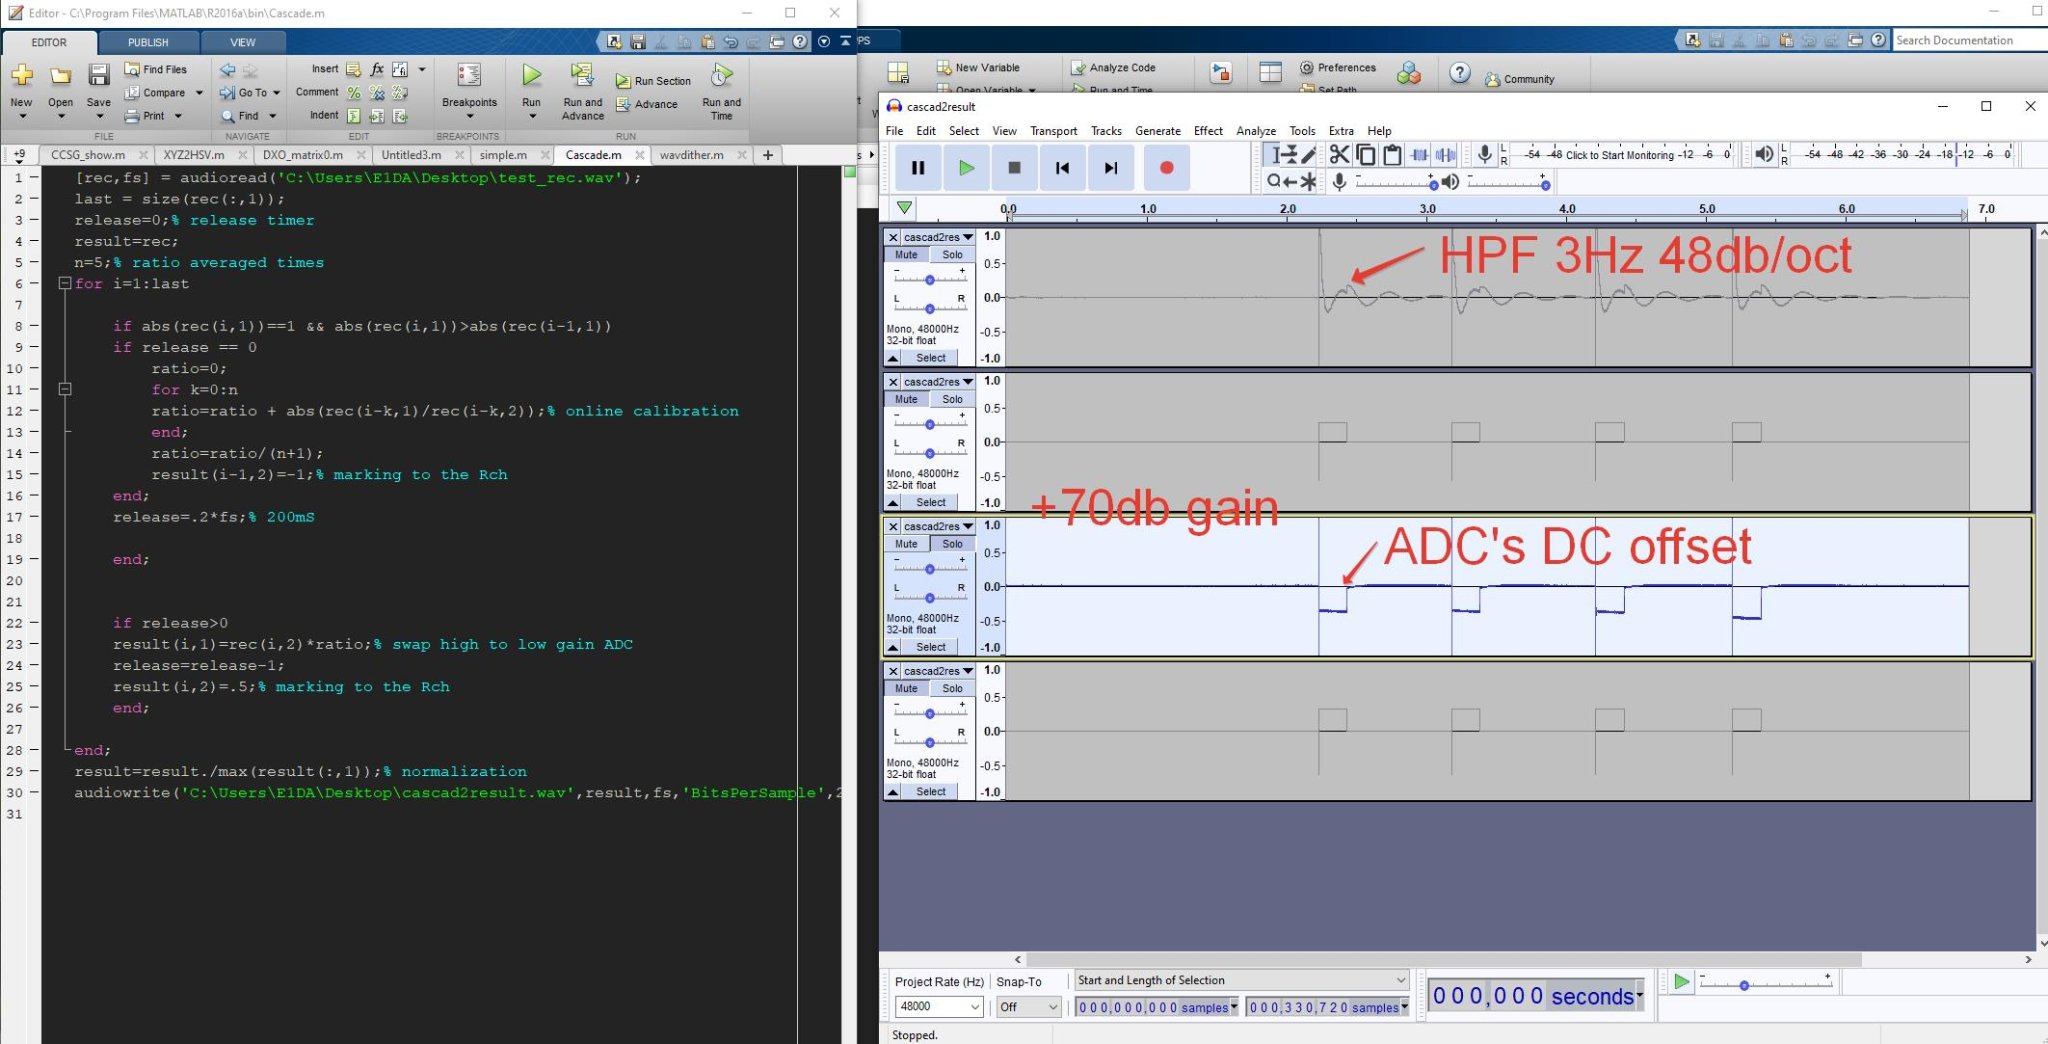The height and width of the screenshot is (1044, 2048).
Task: Open the +9 hidden editor tabs list
Action: click(x=19, y=155)
